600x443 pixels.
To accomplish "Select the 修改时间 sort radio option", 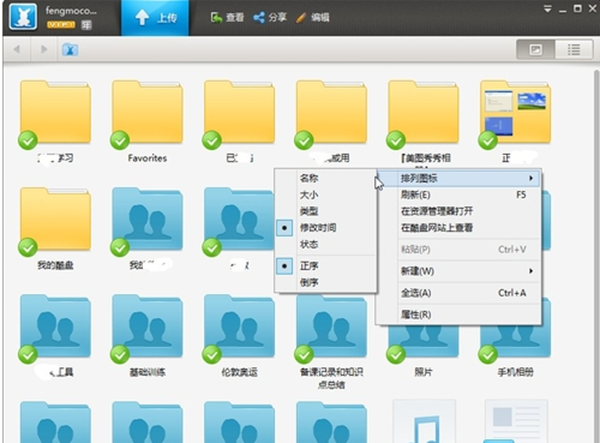I will [x=326, y=228].
